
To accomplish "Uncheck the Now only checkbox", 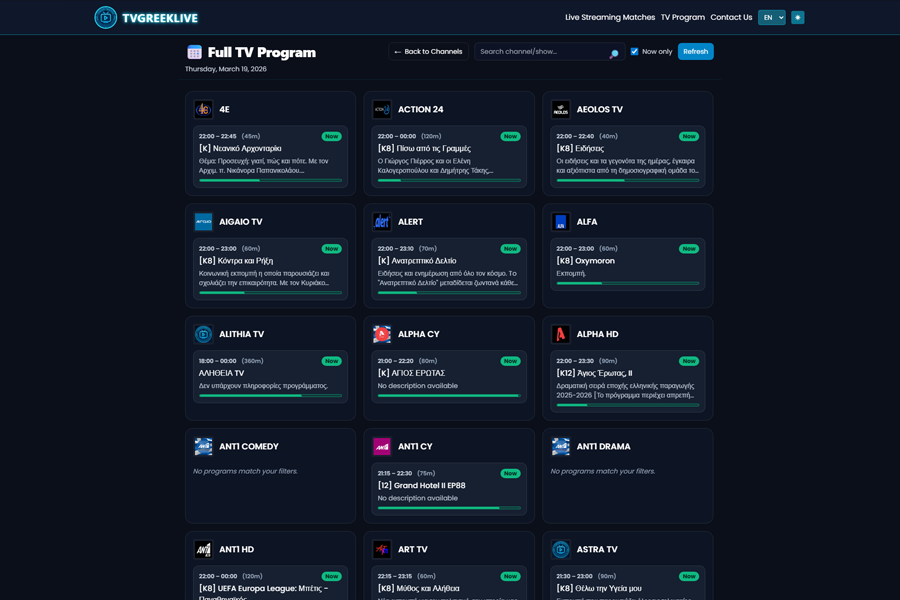I will coord(634,51).
